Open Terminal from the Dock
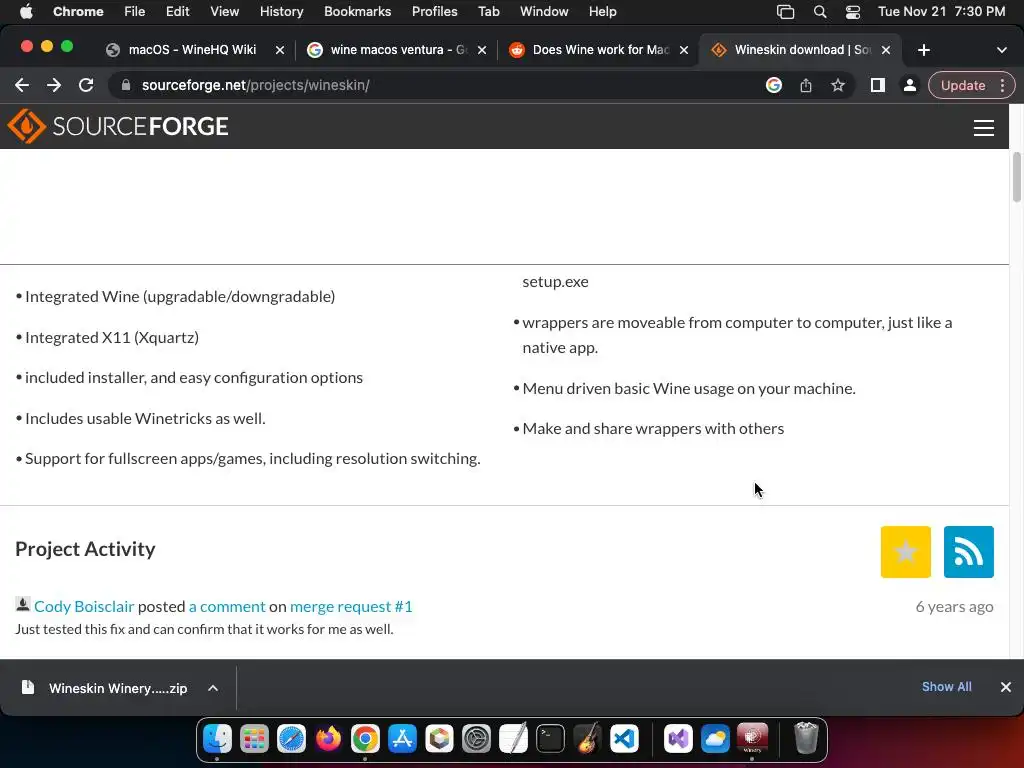The width and height of the screenshot is (1024, 768). click(x=551, y=739)
